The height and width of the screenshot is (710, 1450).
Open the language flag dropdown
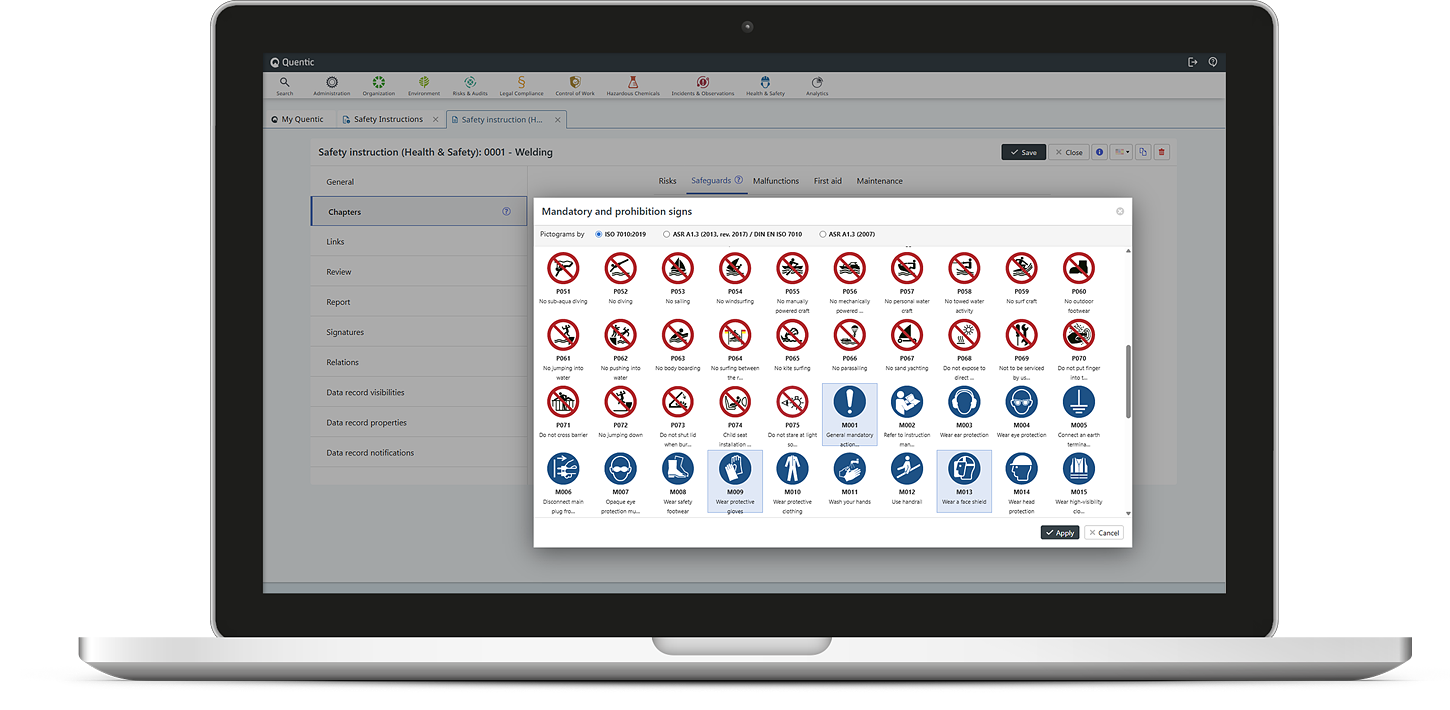tap(1122, 152)
